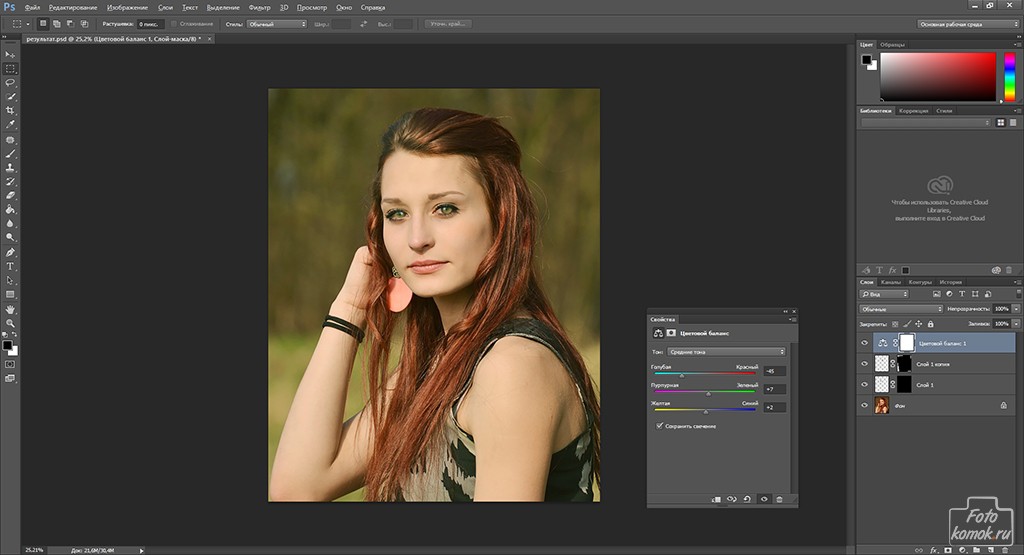Viewport: 1024px width, 555px height.
Task: Switch to the История tab
Action: coord(950,282)
